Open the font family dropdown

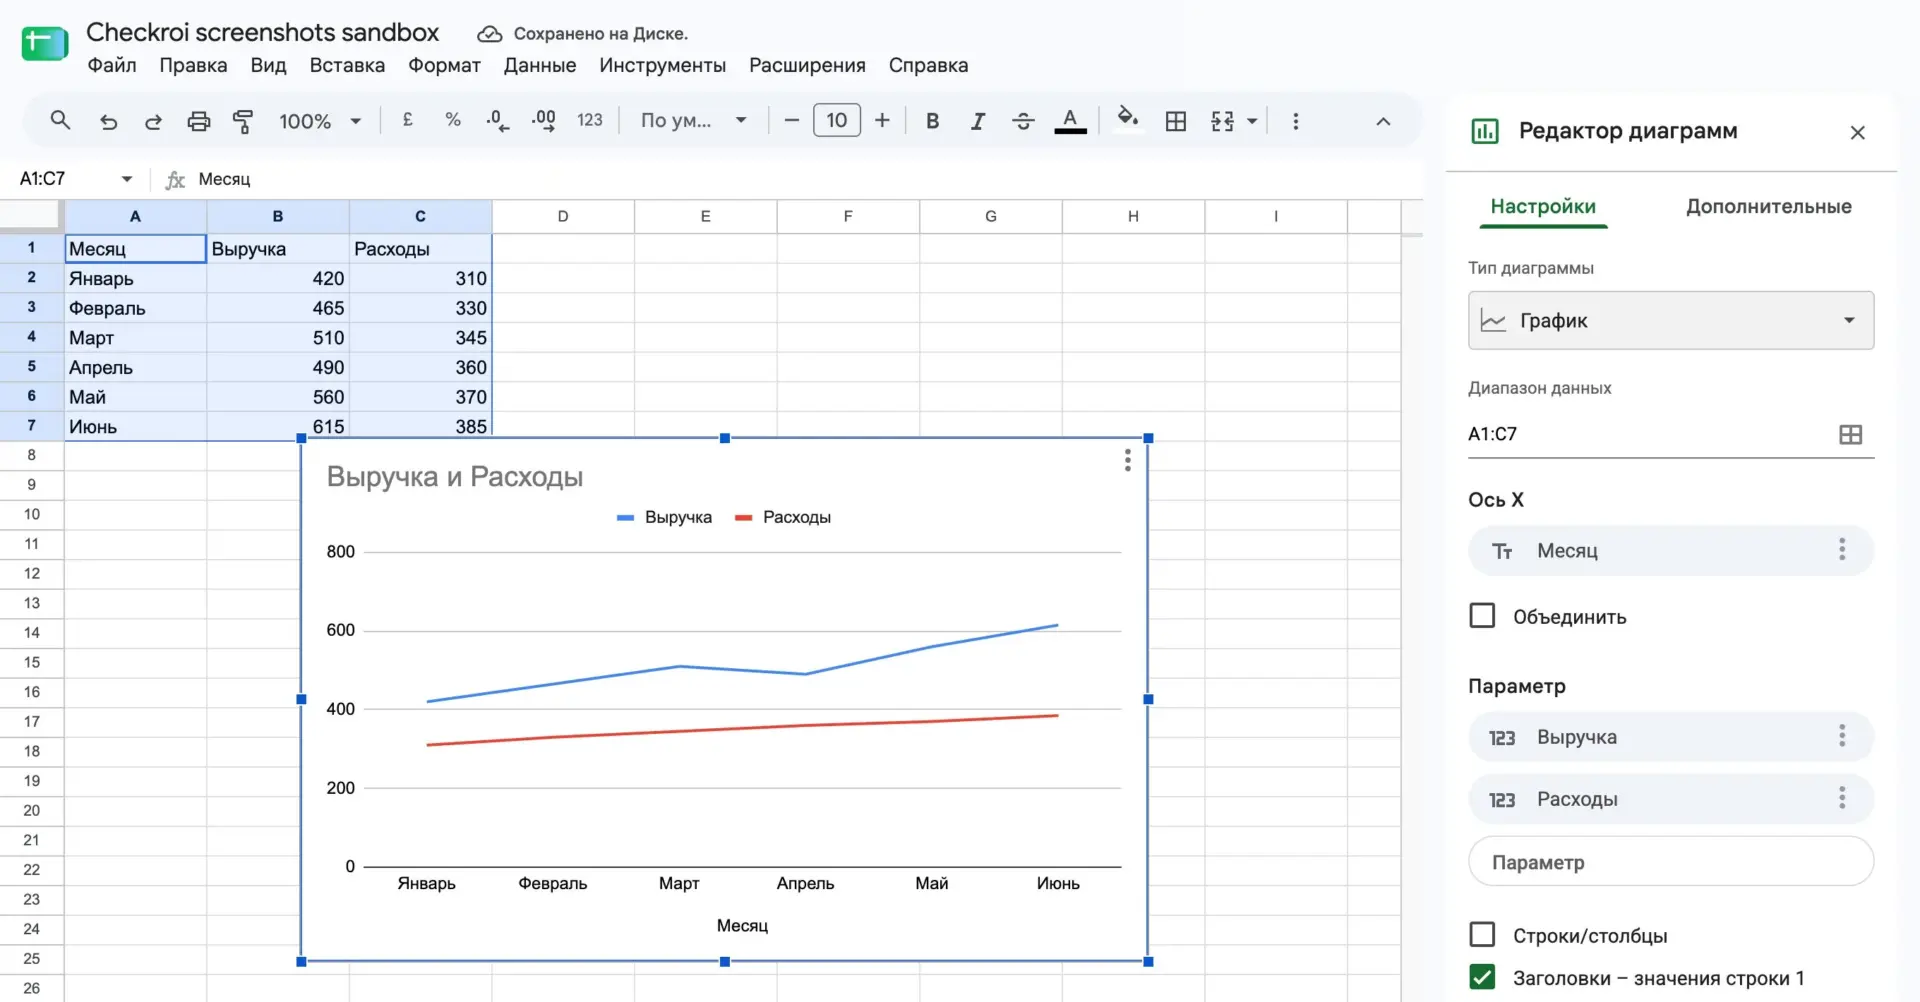(694, 121)
